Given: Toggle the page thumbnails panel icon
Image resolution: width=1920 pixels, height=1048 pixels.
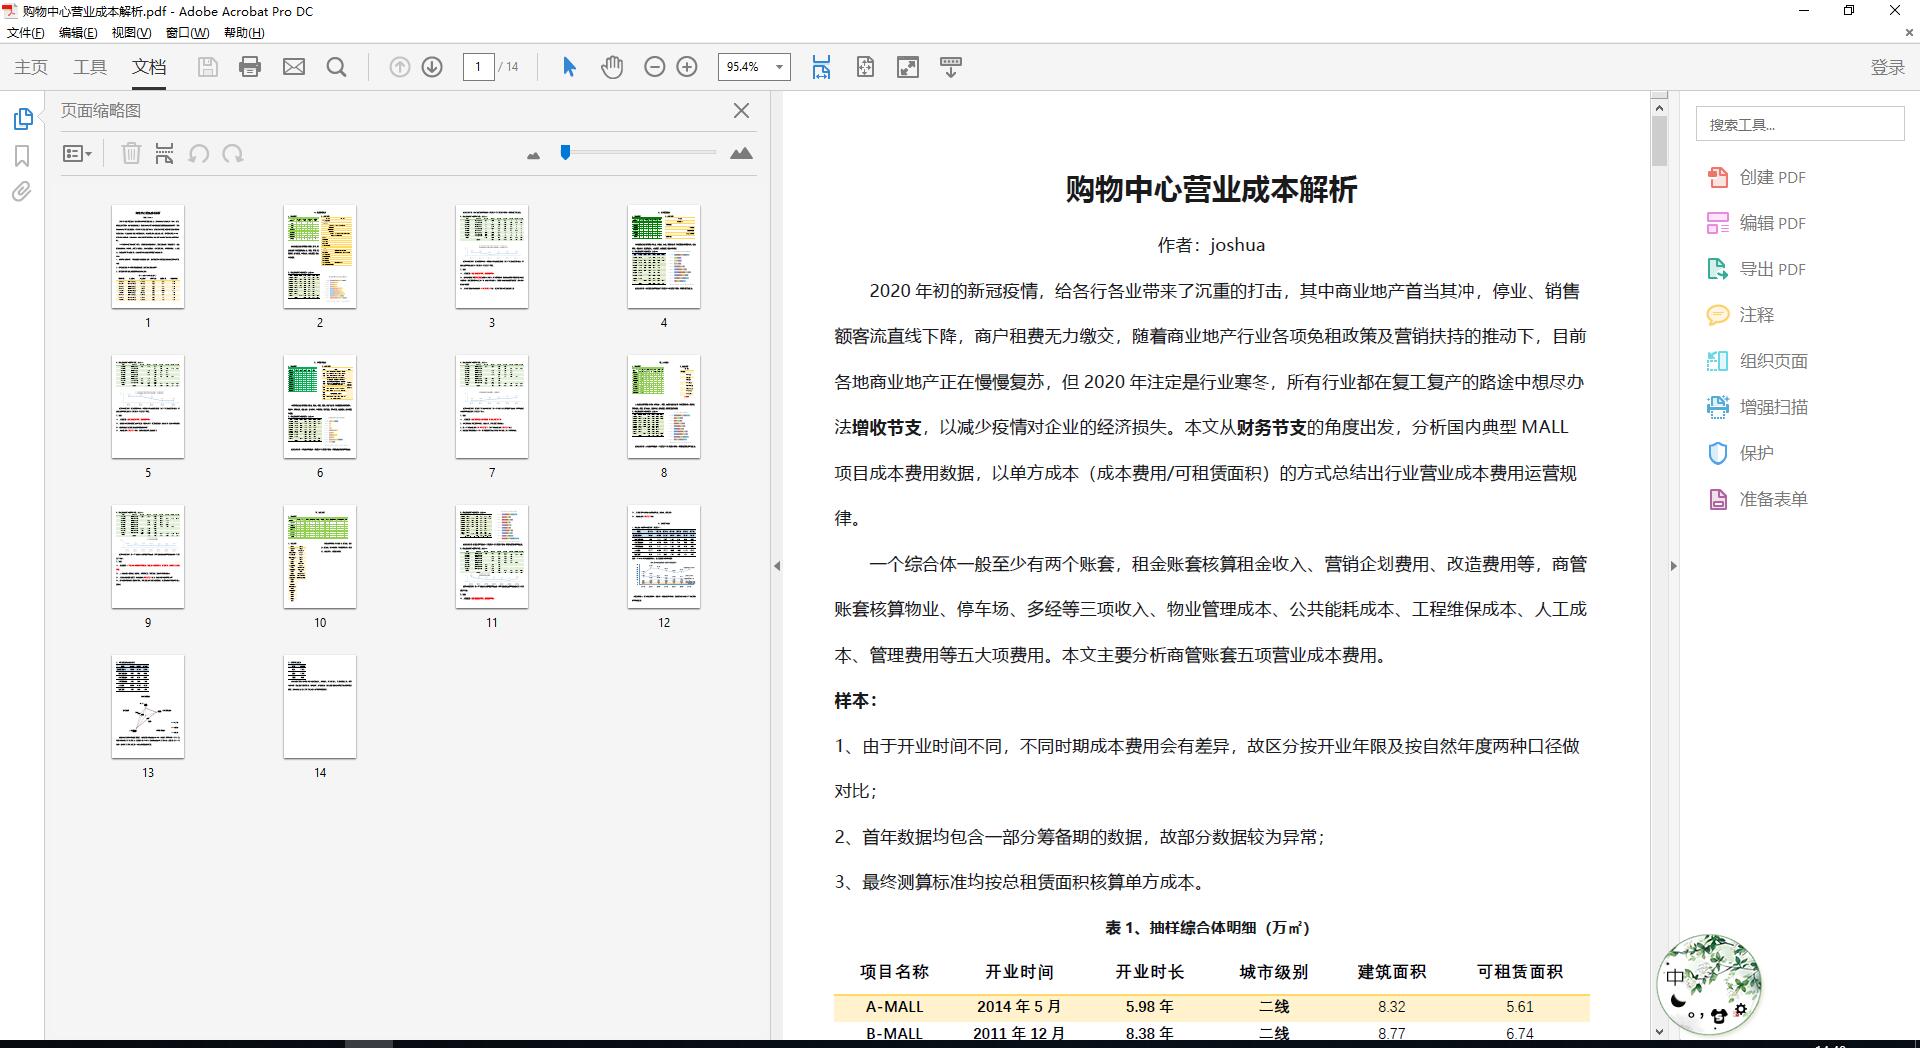Looking at the screenshot, I should pyautogui.click(x=23, y=119).
